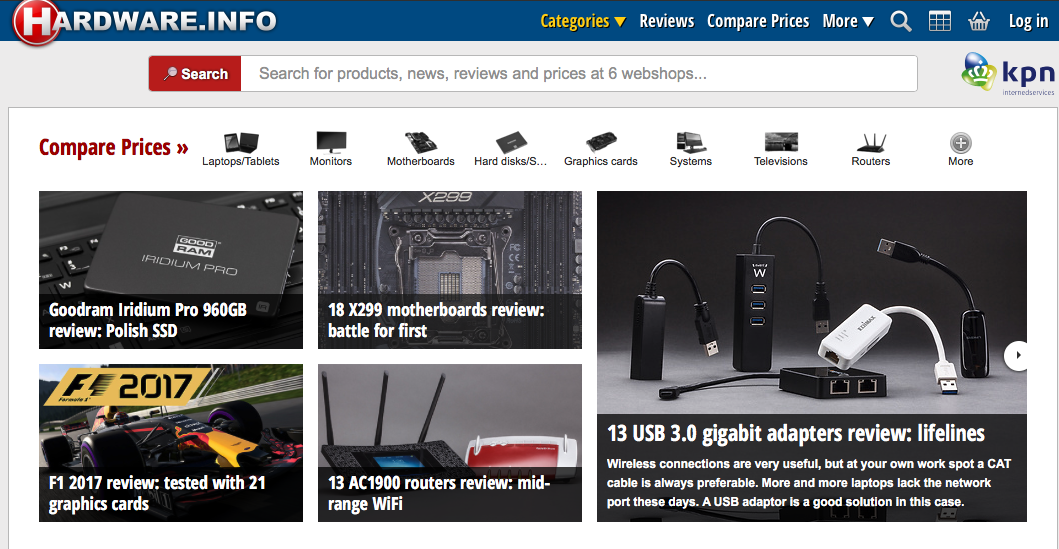Click the red Compare Prices » heading
Viewport: 1059px width, 549px height.
click(113, 147)
